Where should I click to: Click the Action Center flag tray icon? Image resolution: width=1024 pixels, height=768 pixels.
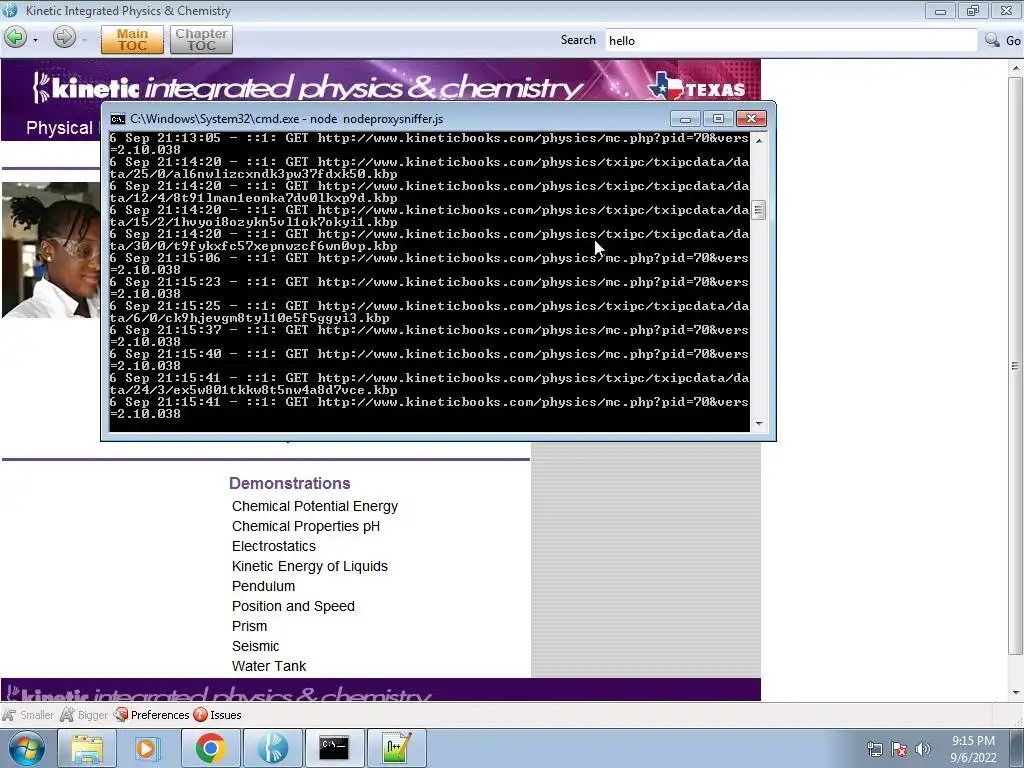(x=899, y=750)
